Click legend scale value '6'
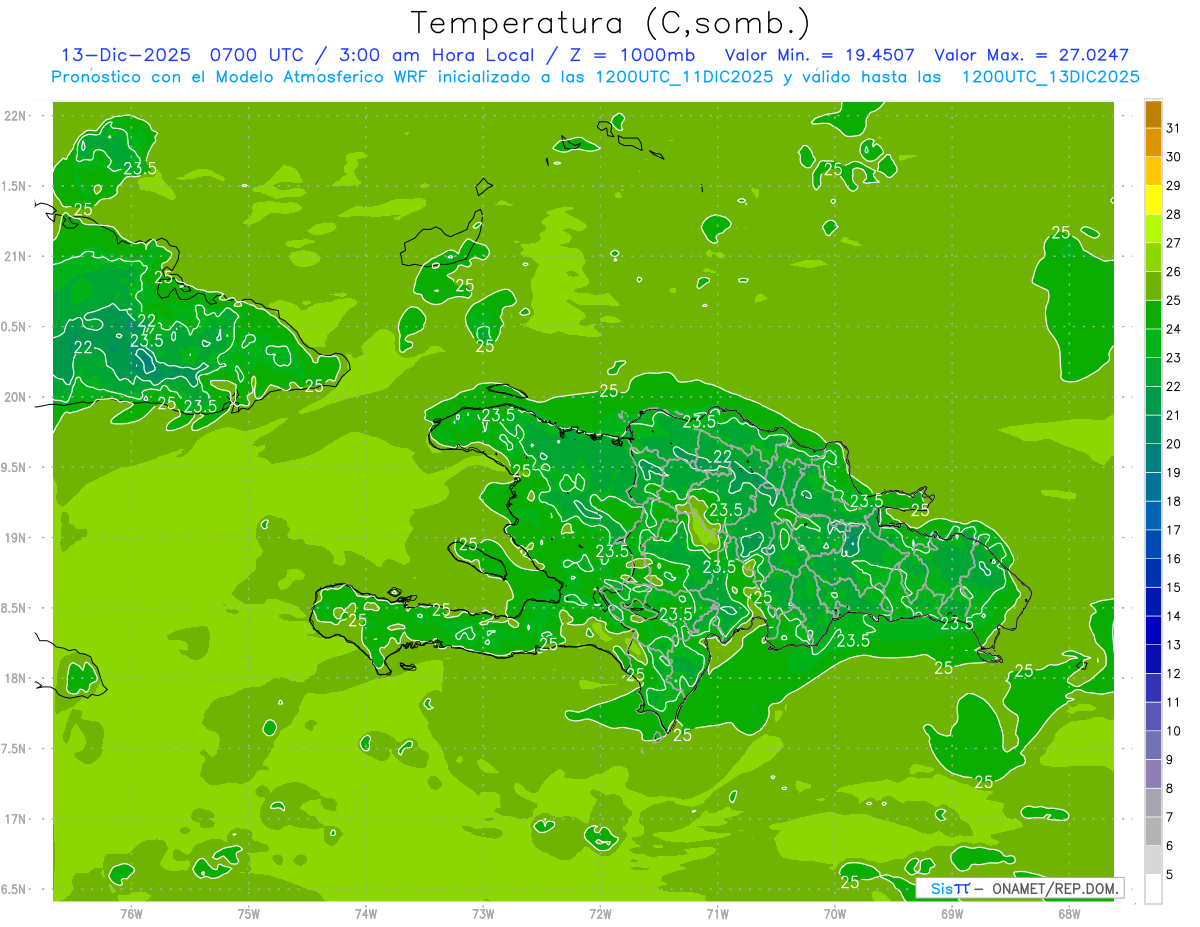This screenshot has width=1200, height=927. 1170,846
